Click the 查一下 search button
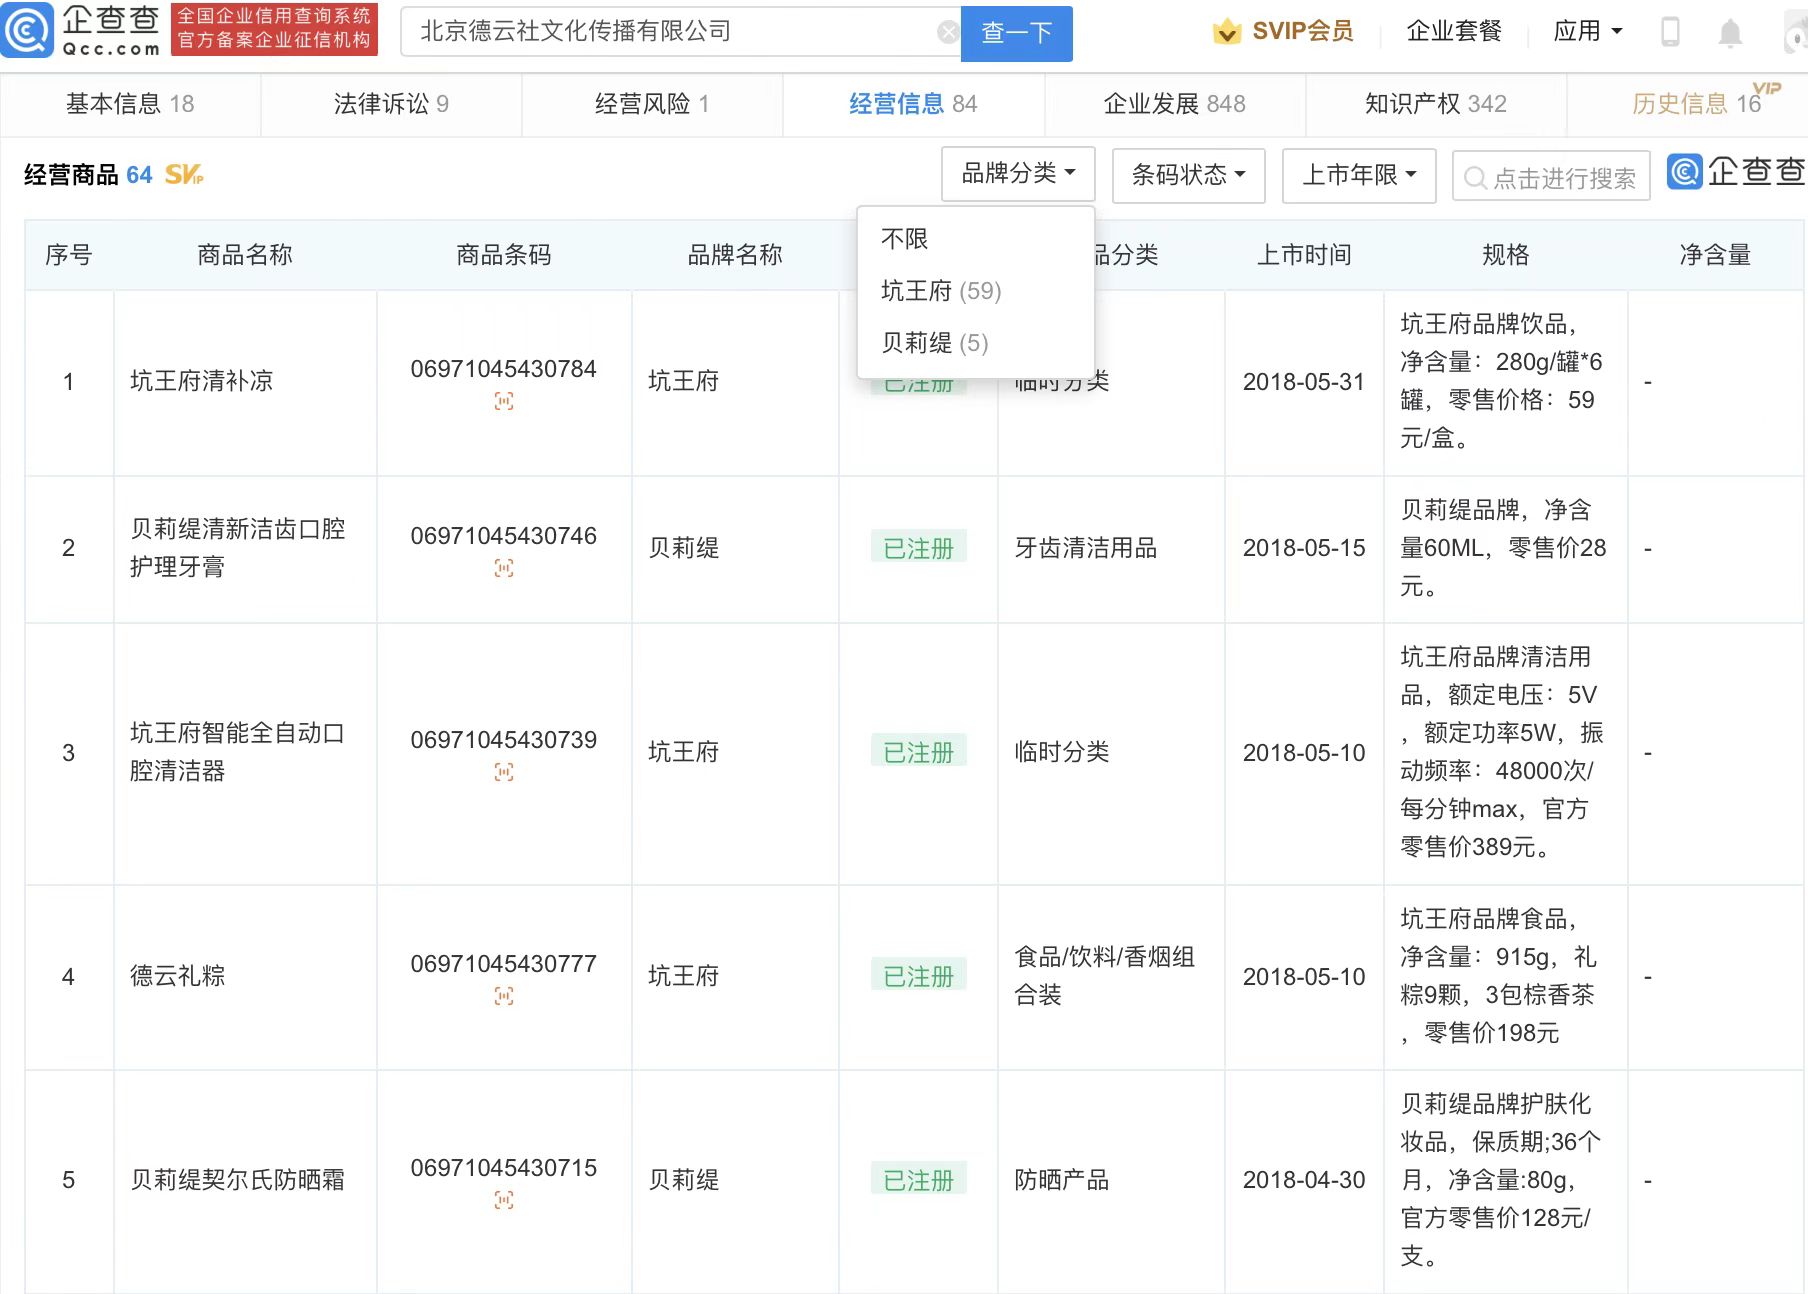 coord(1016,33)
